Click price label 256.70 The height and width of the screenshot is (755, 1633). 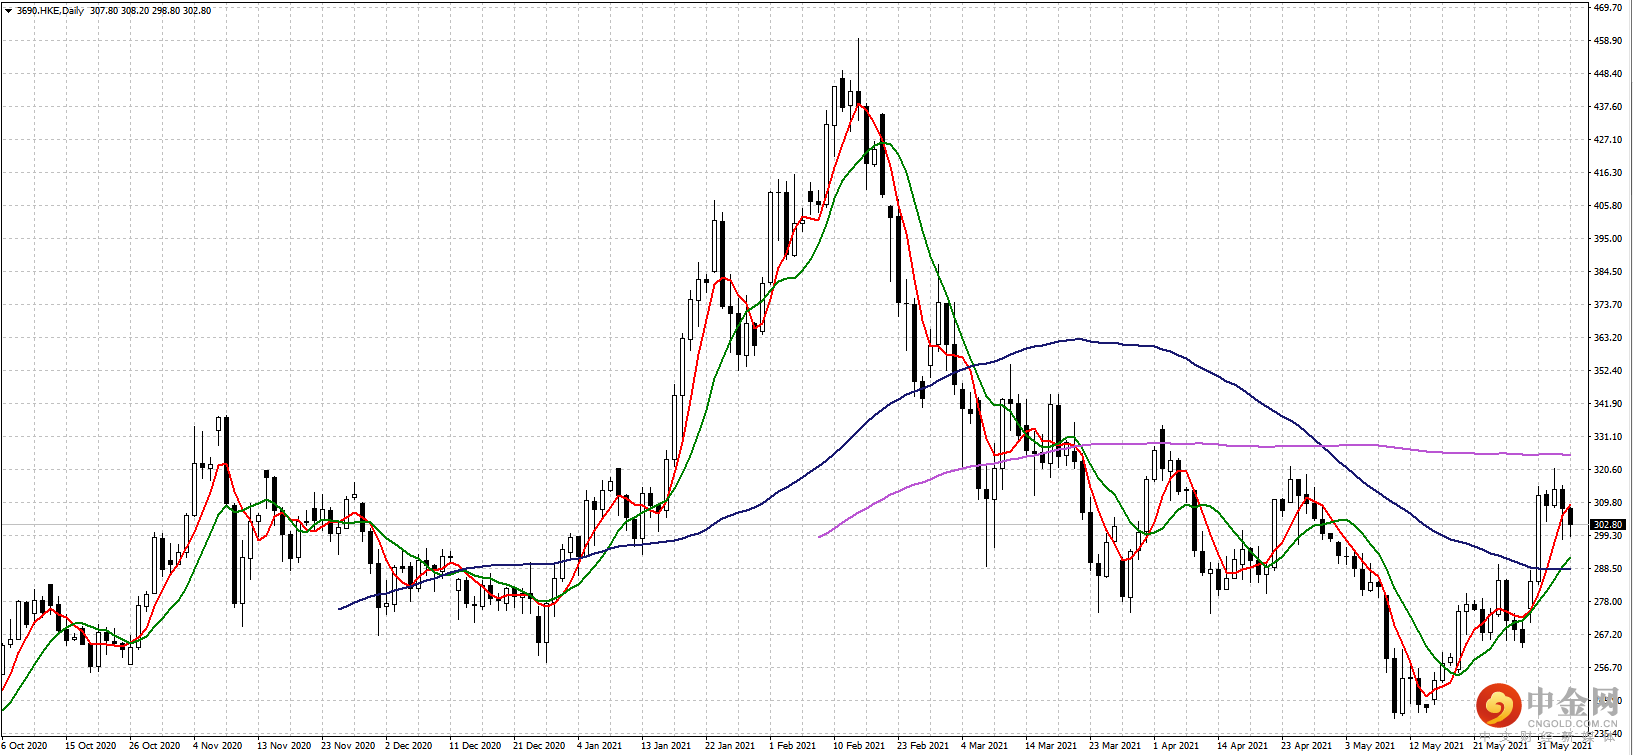[1608, 668]
